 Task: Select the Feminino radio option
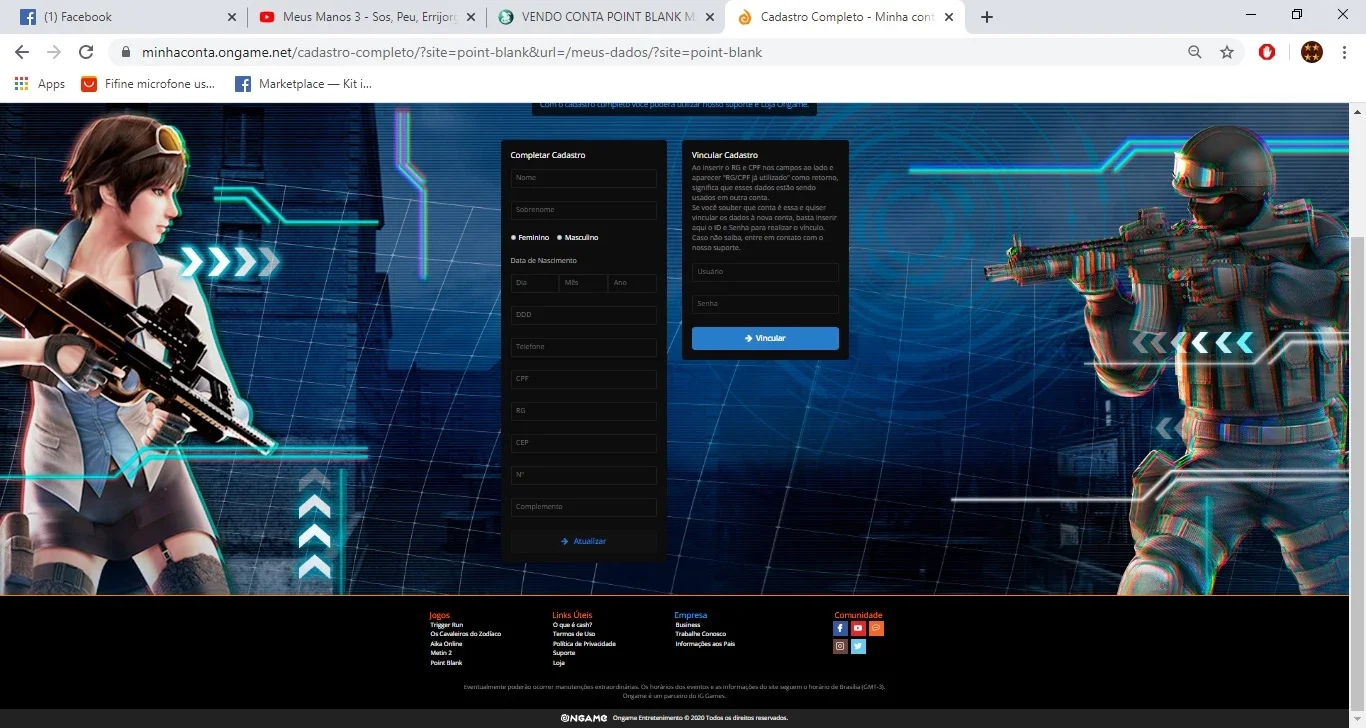530,237
